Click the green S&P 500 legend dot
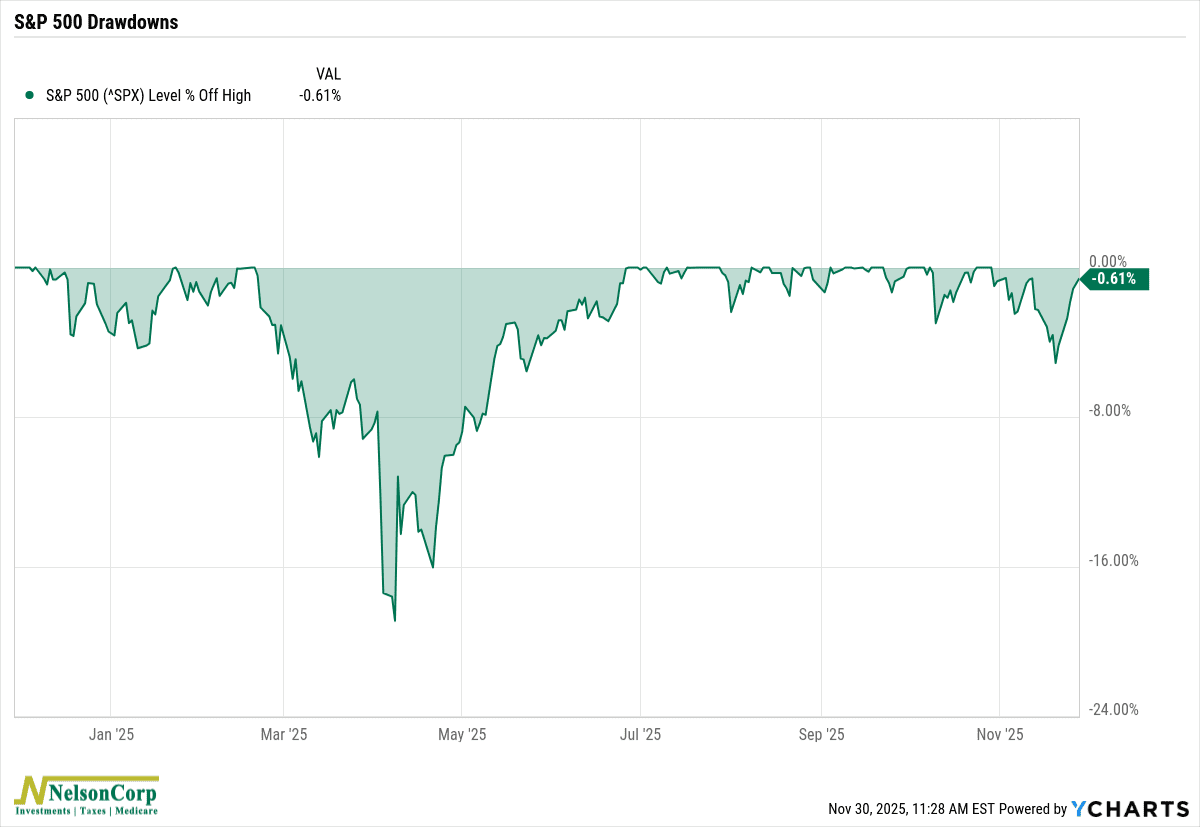This screenshot has width=1200, height=827. click(25, 96)
